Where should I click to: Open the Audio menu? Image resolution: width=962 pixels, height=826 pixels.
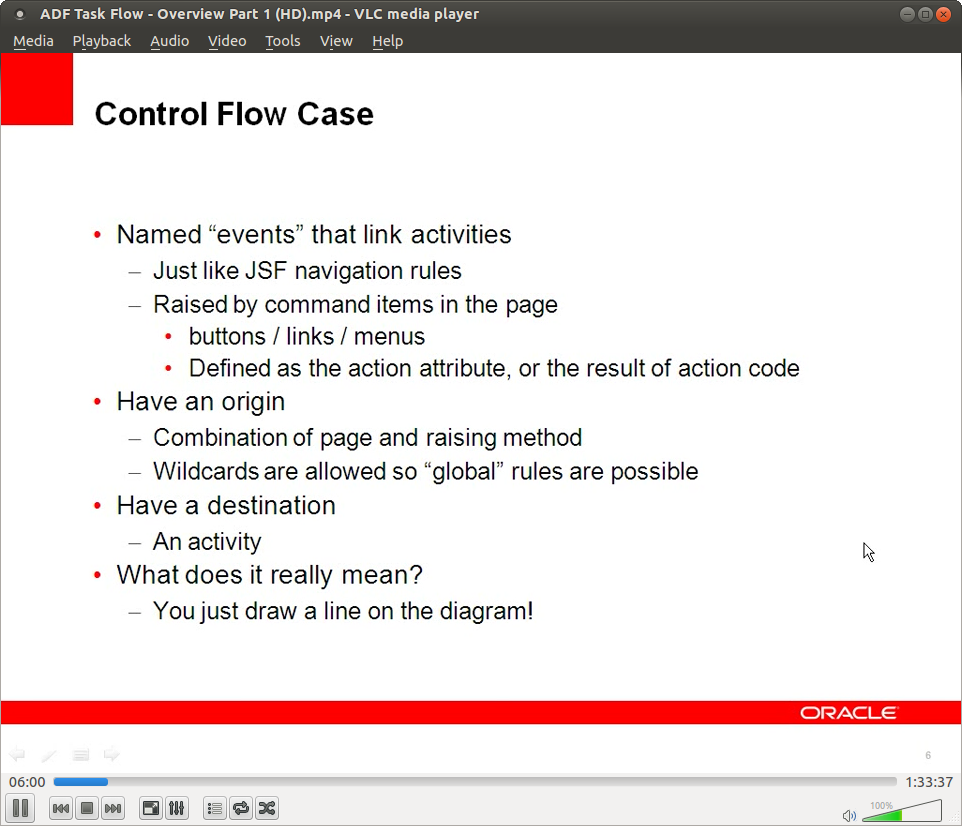(x=169, y=41)
